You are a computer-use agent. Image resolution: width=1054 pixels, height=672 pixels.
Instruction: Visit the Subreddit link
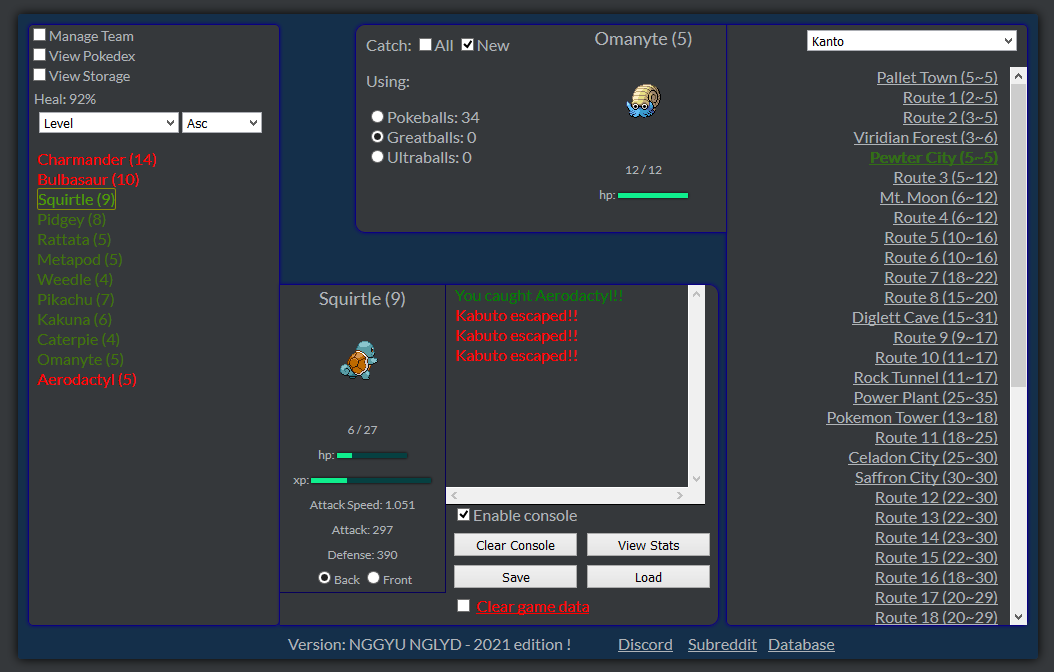tap(722, 644)
